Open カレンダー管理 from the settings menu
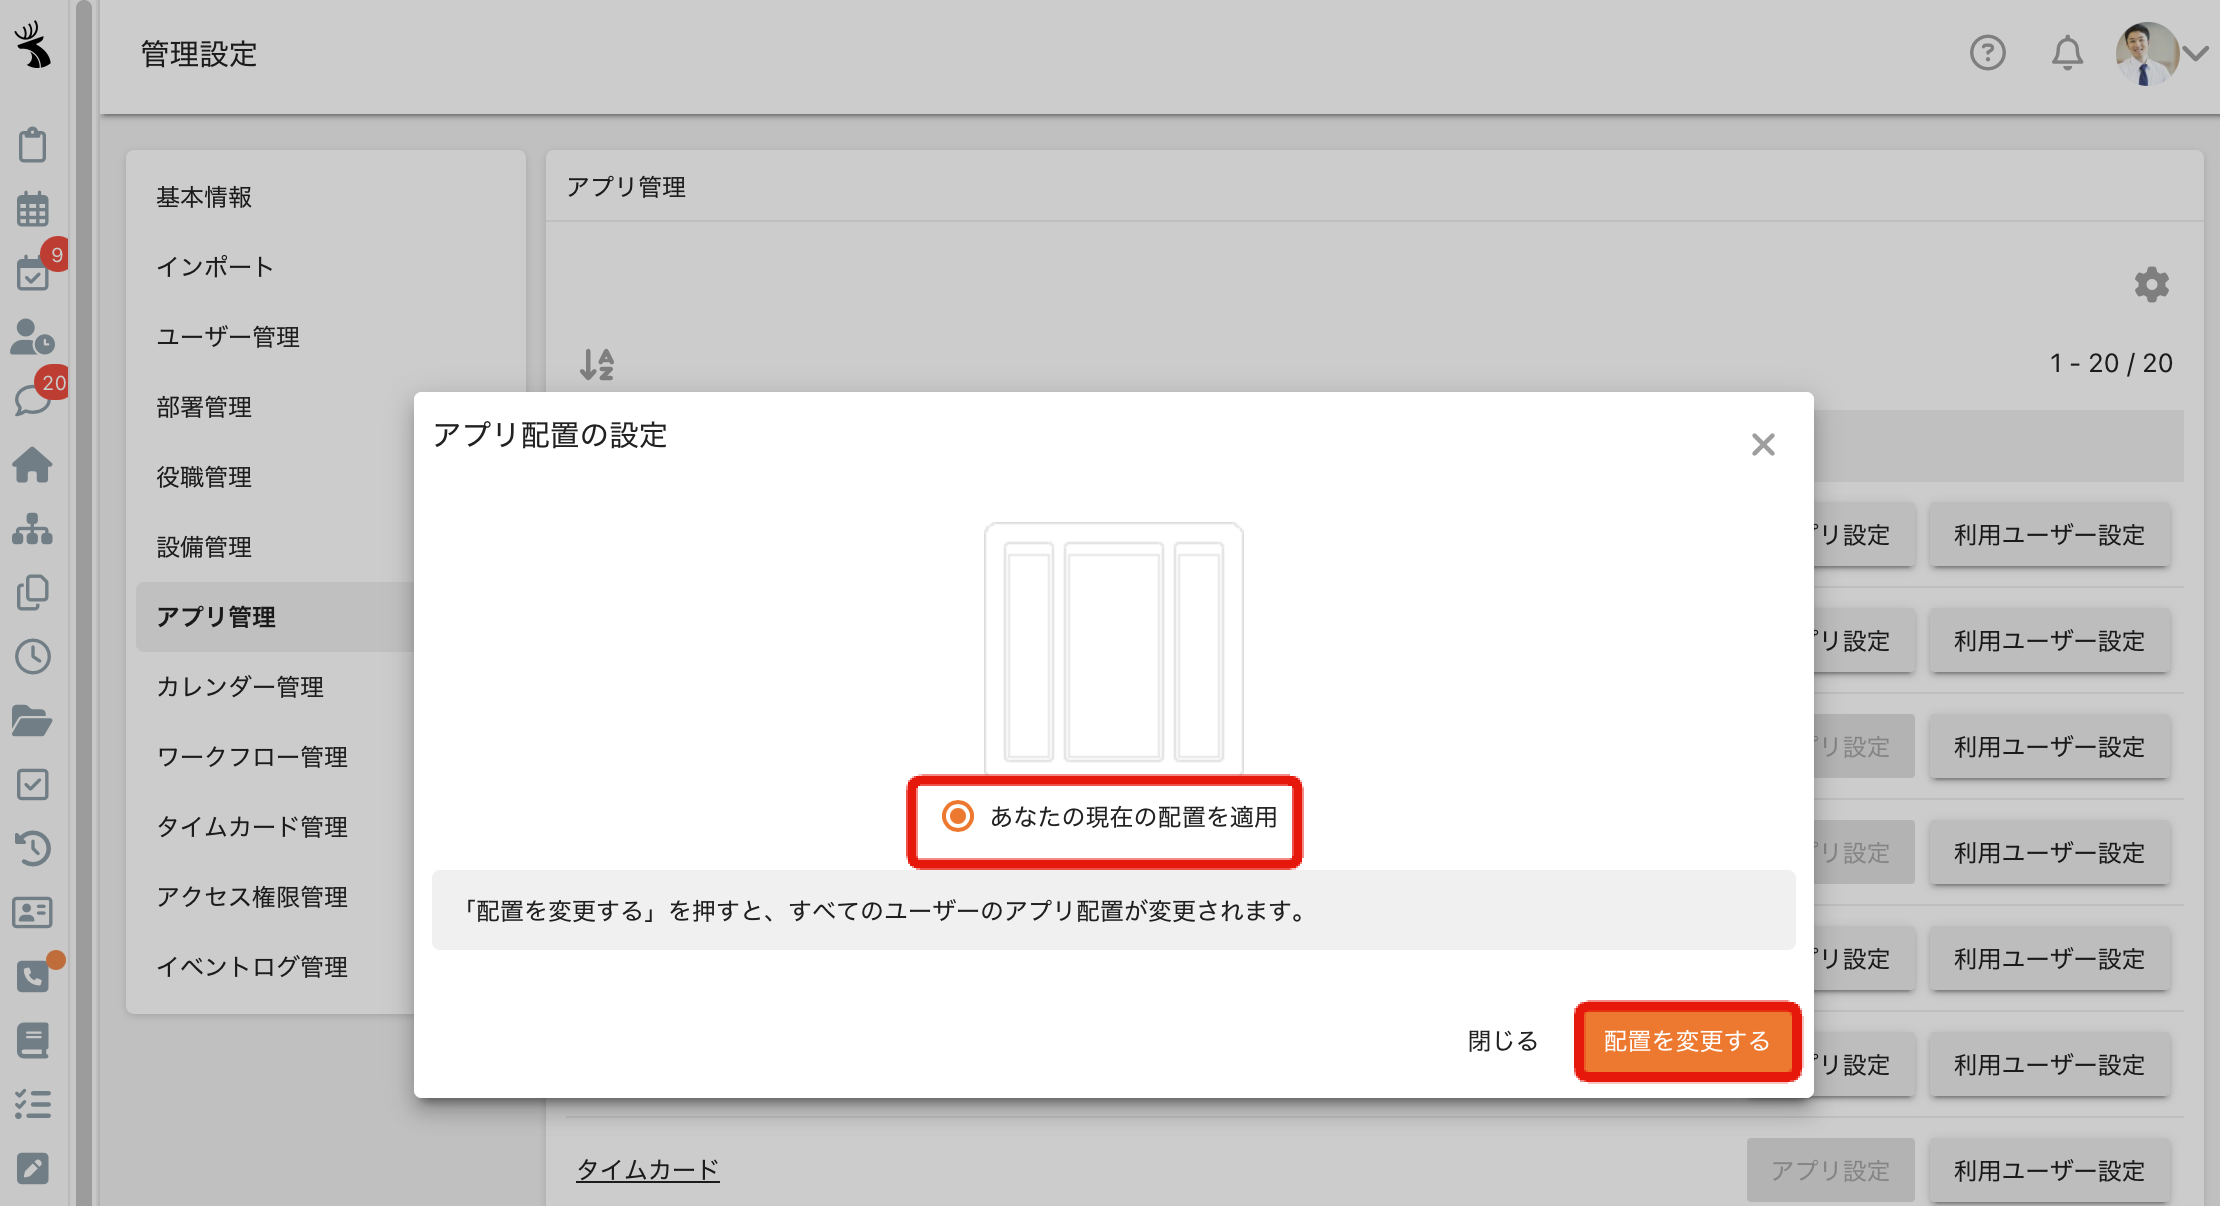The image size is (2220, 1206). pos(240,687)
